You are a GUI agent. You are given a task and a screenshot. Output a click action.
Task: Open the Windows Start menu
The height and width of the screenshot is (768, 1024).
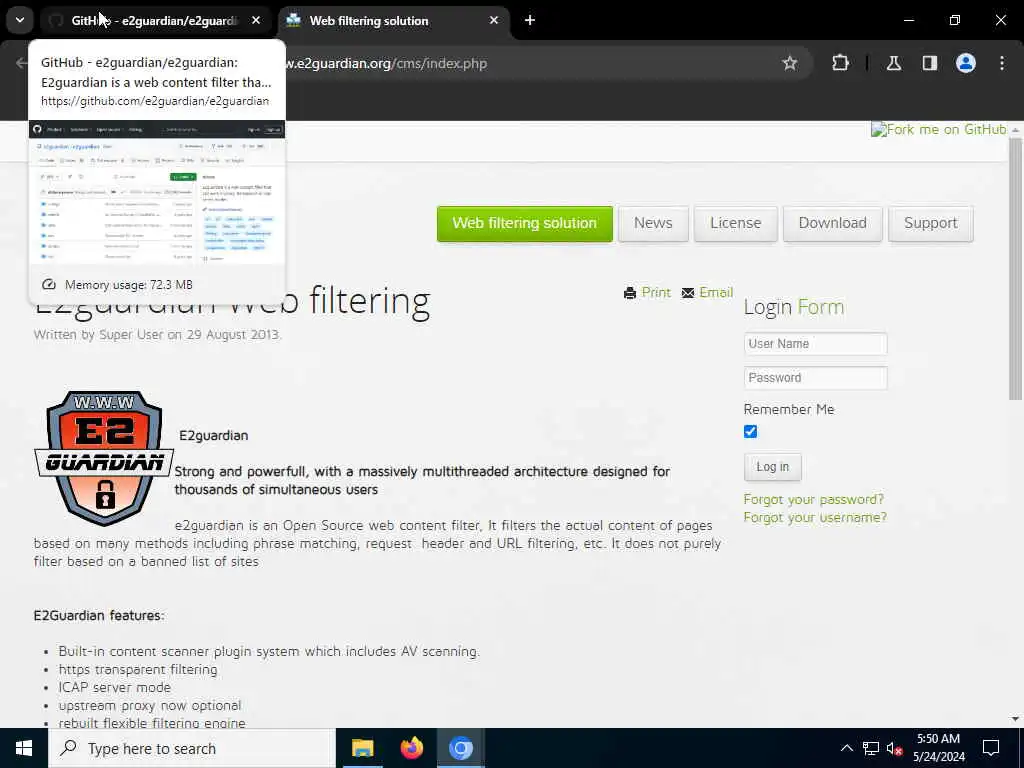[x=24, y=748]
